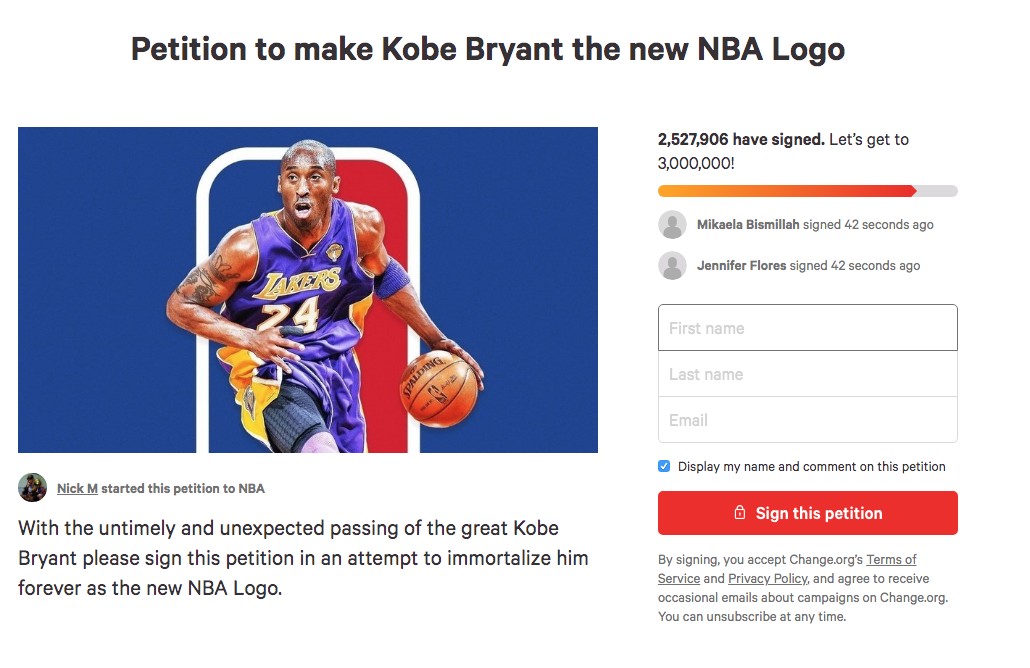Screen dimensions: 1030x668
Task: Click the Mikaela Bismillah signer name
Action: [x=748, y=225]
